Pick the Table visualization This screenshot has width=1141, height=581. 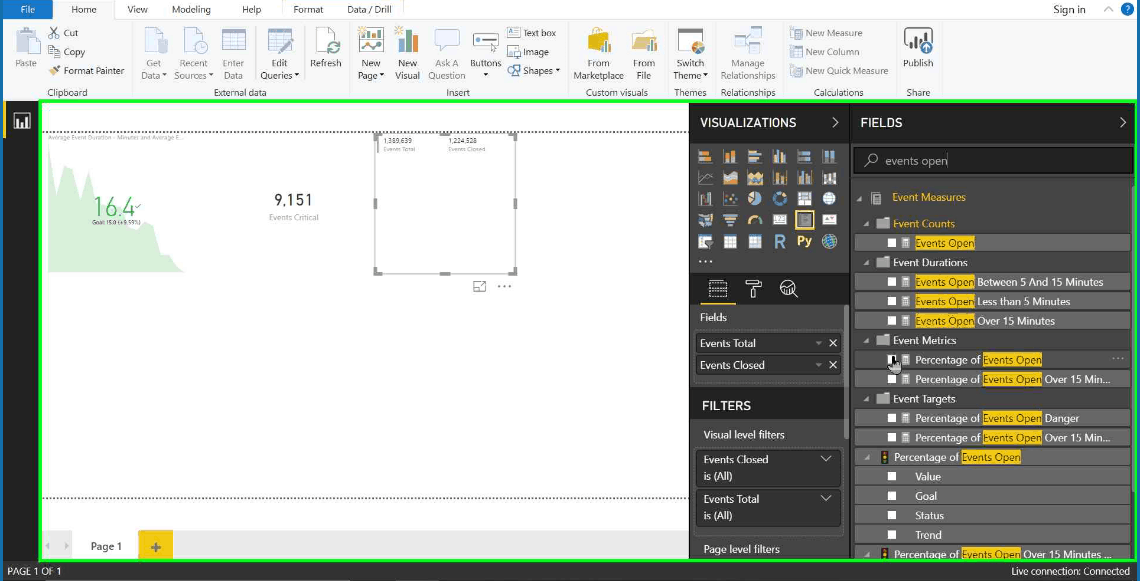[730, 242]
